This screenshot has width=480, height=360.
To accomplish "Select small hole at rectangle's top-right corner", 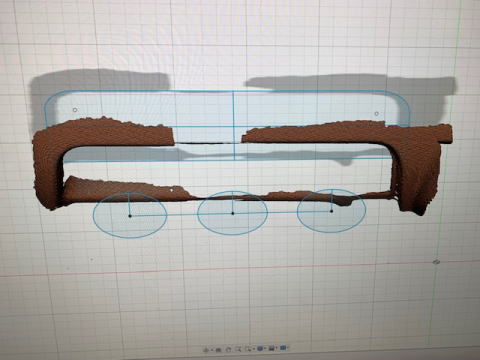I will coord(377,114).
